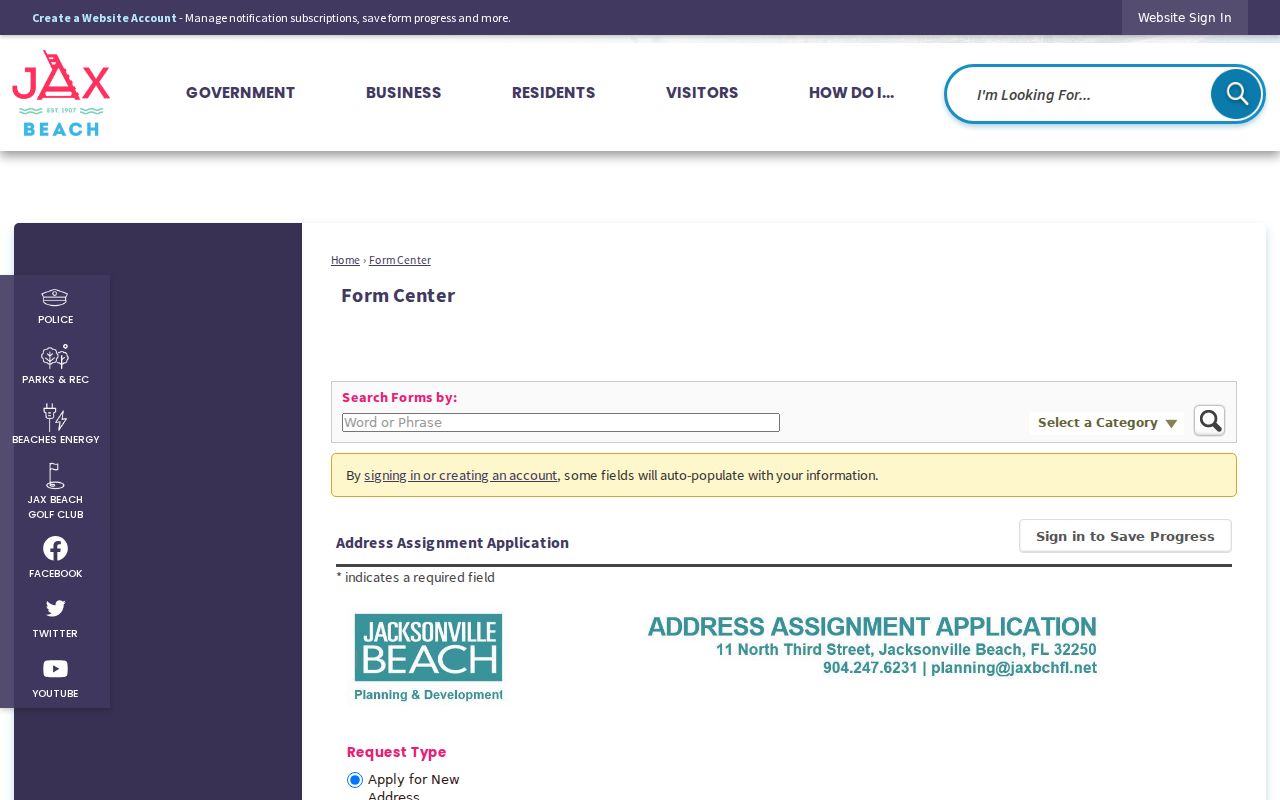Click the planning@jaxbchfl.net contact text

[1014, 668]
